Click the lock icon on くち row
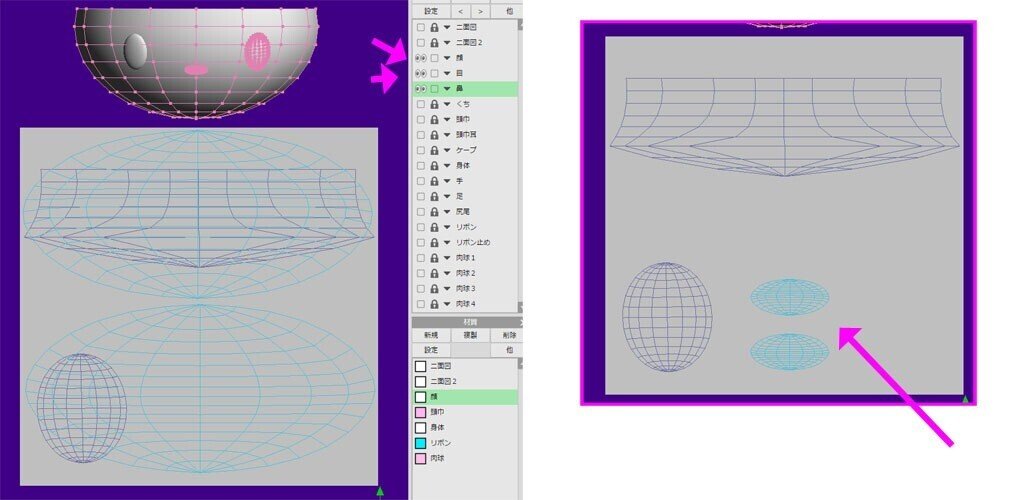Image resolution: width=1033 pixels, height=500 pixels. (434, 104)
